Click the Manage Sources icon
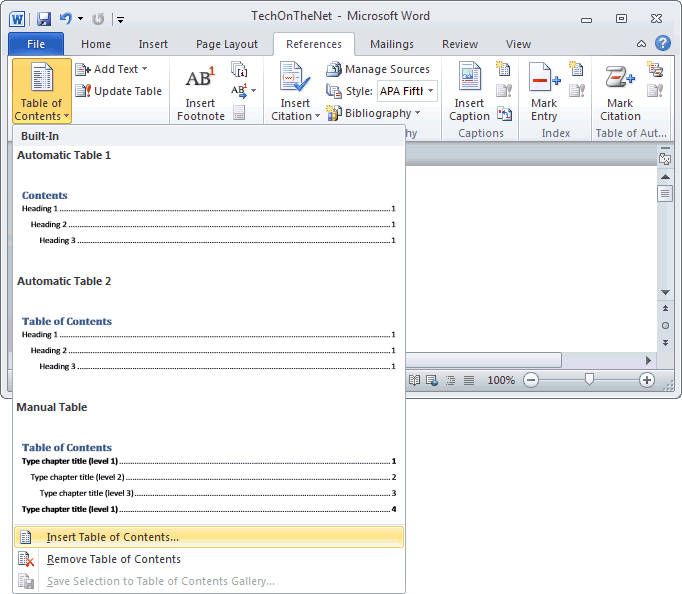 click(334, 69)
